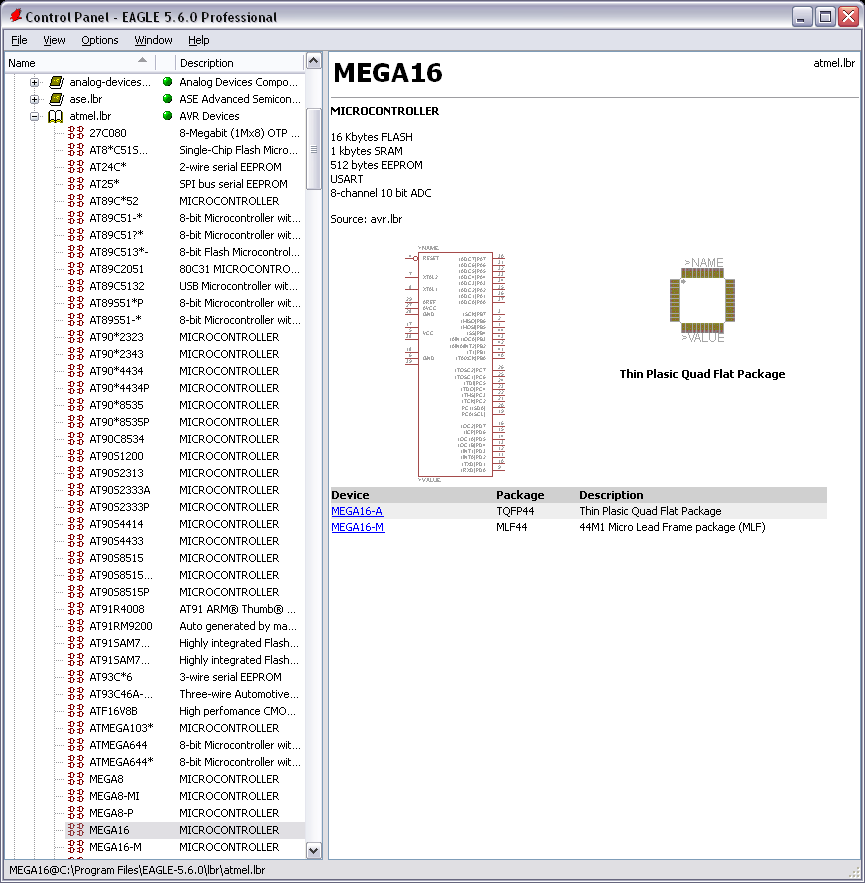Click the '3-wire serial EEPROM' description
The image size is (865, 883).
pyautogui.click(x=230, y=677)
